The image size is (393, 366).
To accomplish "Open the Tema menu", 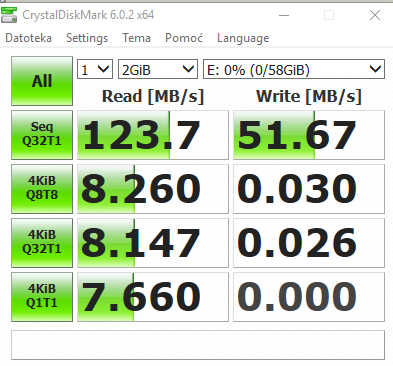I will coord(136,38).
